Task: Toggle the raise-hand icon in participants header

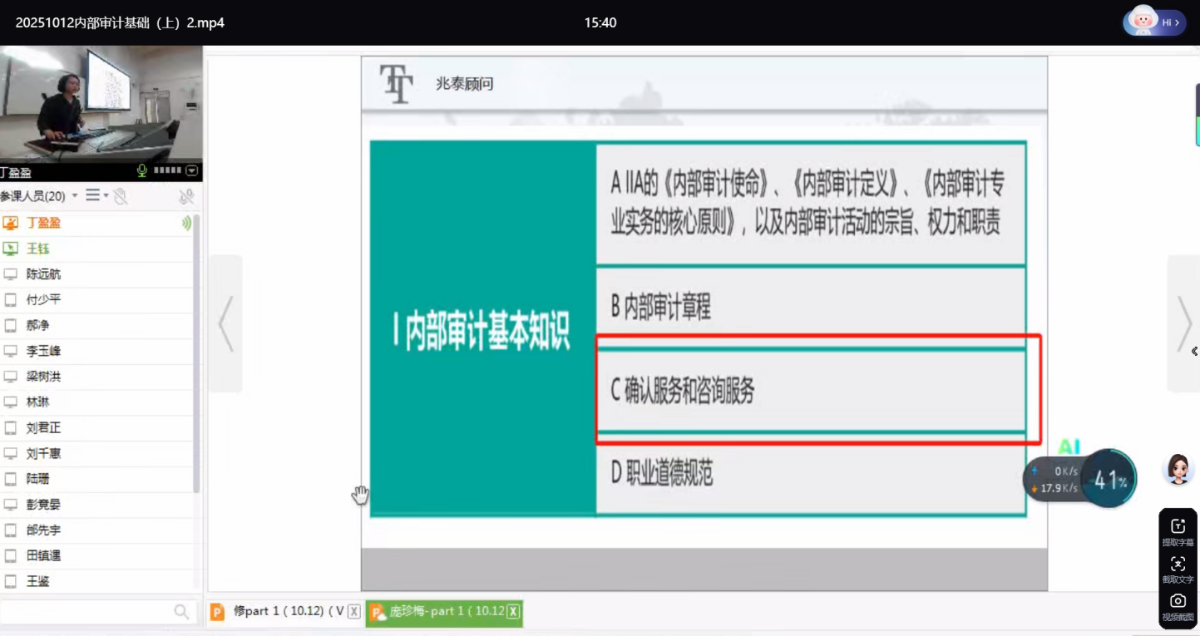Action: (119, 196)
